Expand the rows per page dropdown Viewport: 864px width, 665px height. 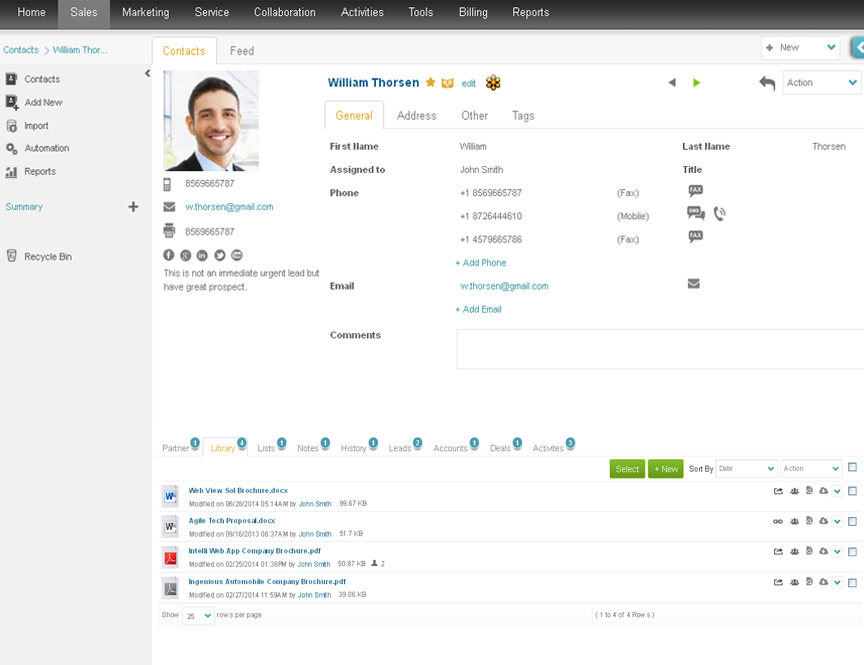pyautogui.click(x=198, y=615)
